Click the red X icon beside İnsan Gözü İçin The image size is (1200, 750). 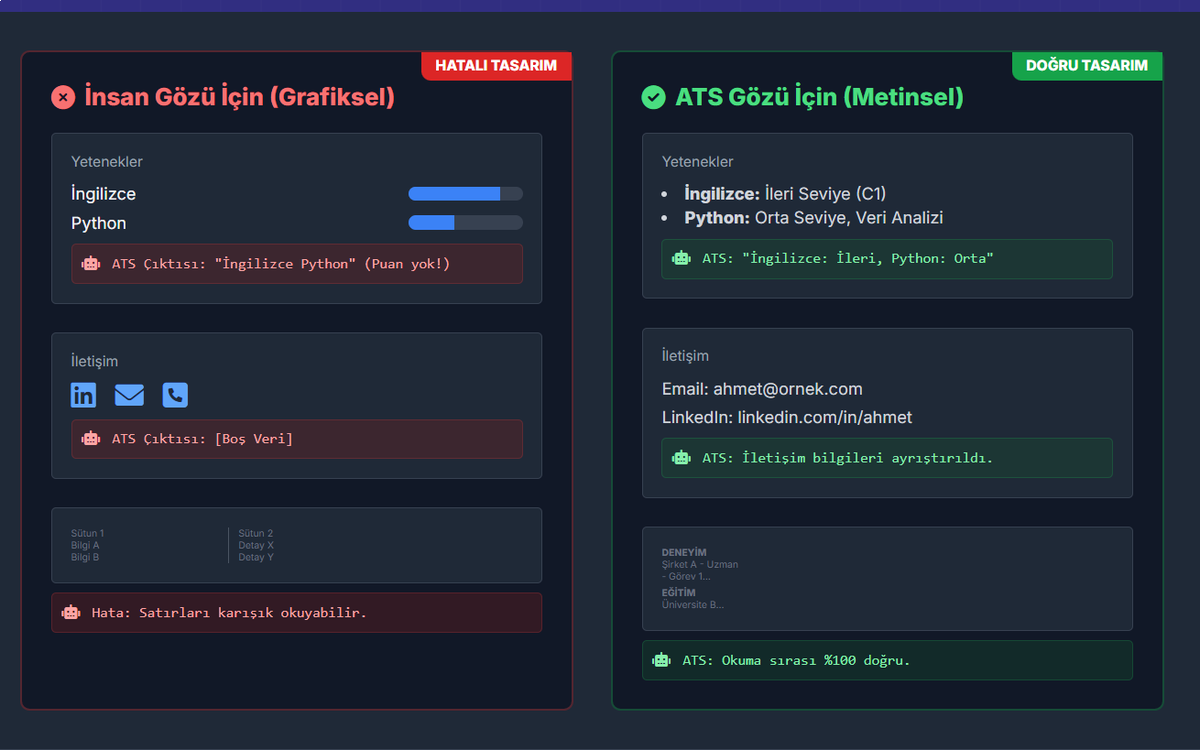pos(63,97)
